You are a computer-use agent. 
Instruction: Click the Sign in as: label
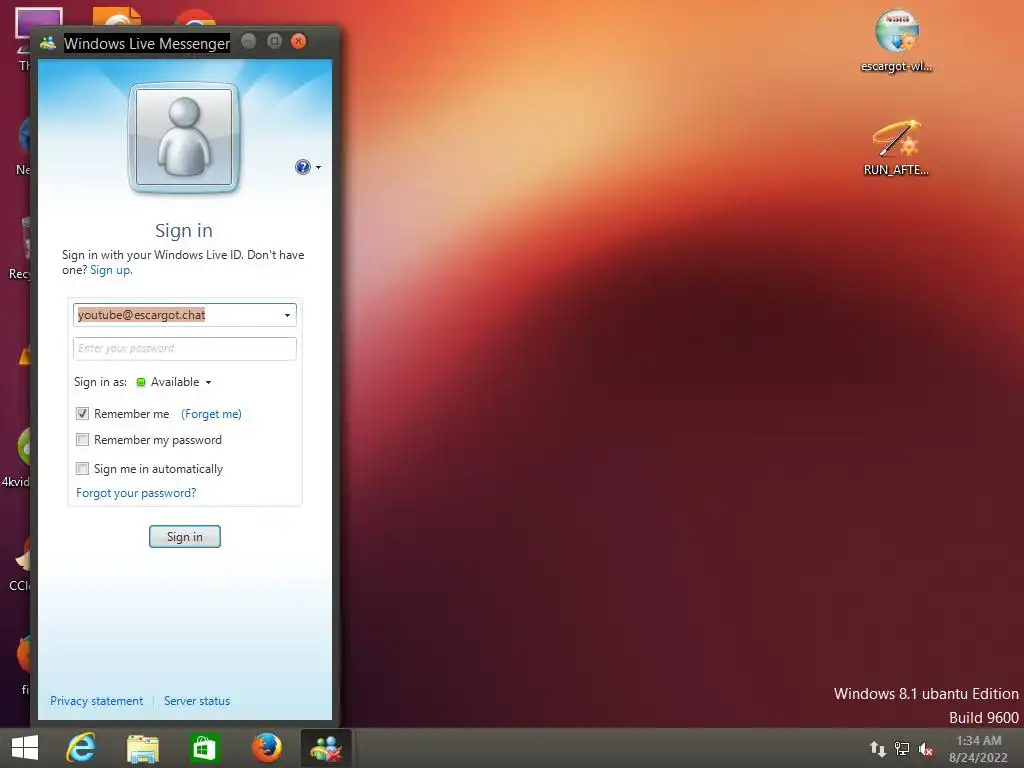click(x=100, y=382)
